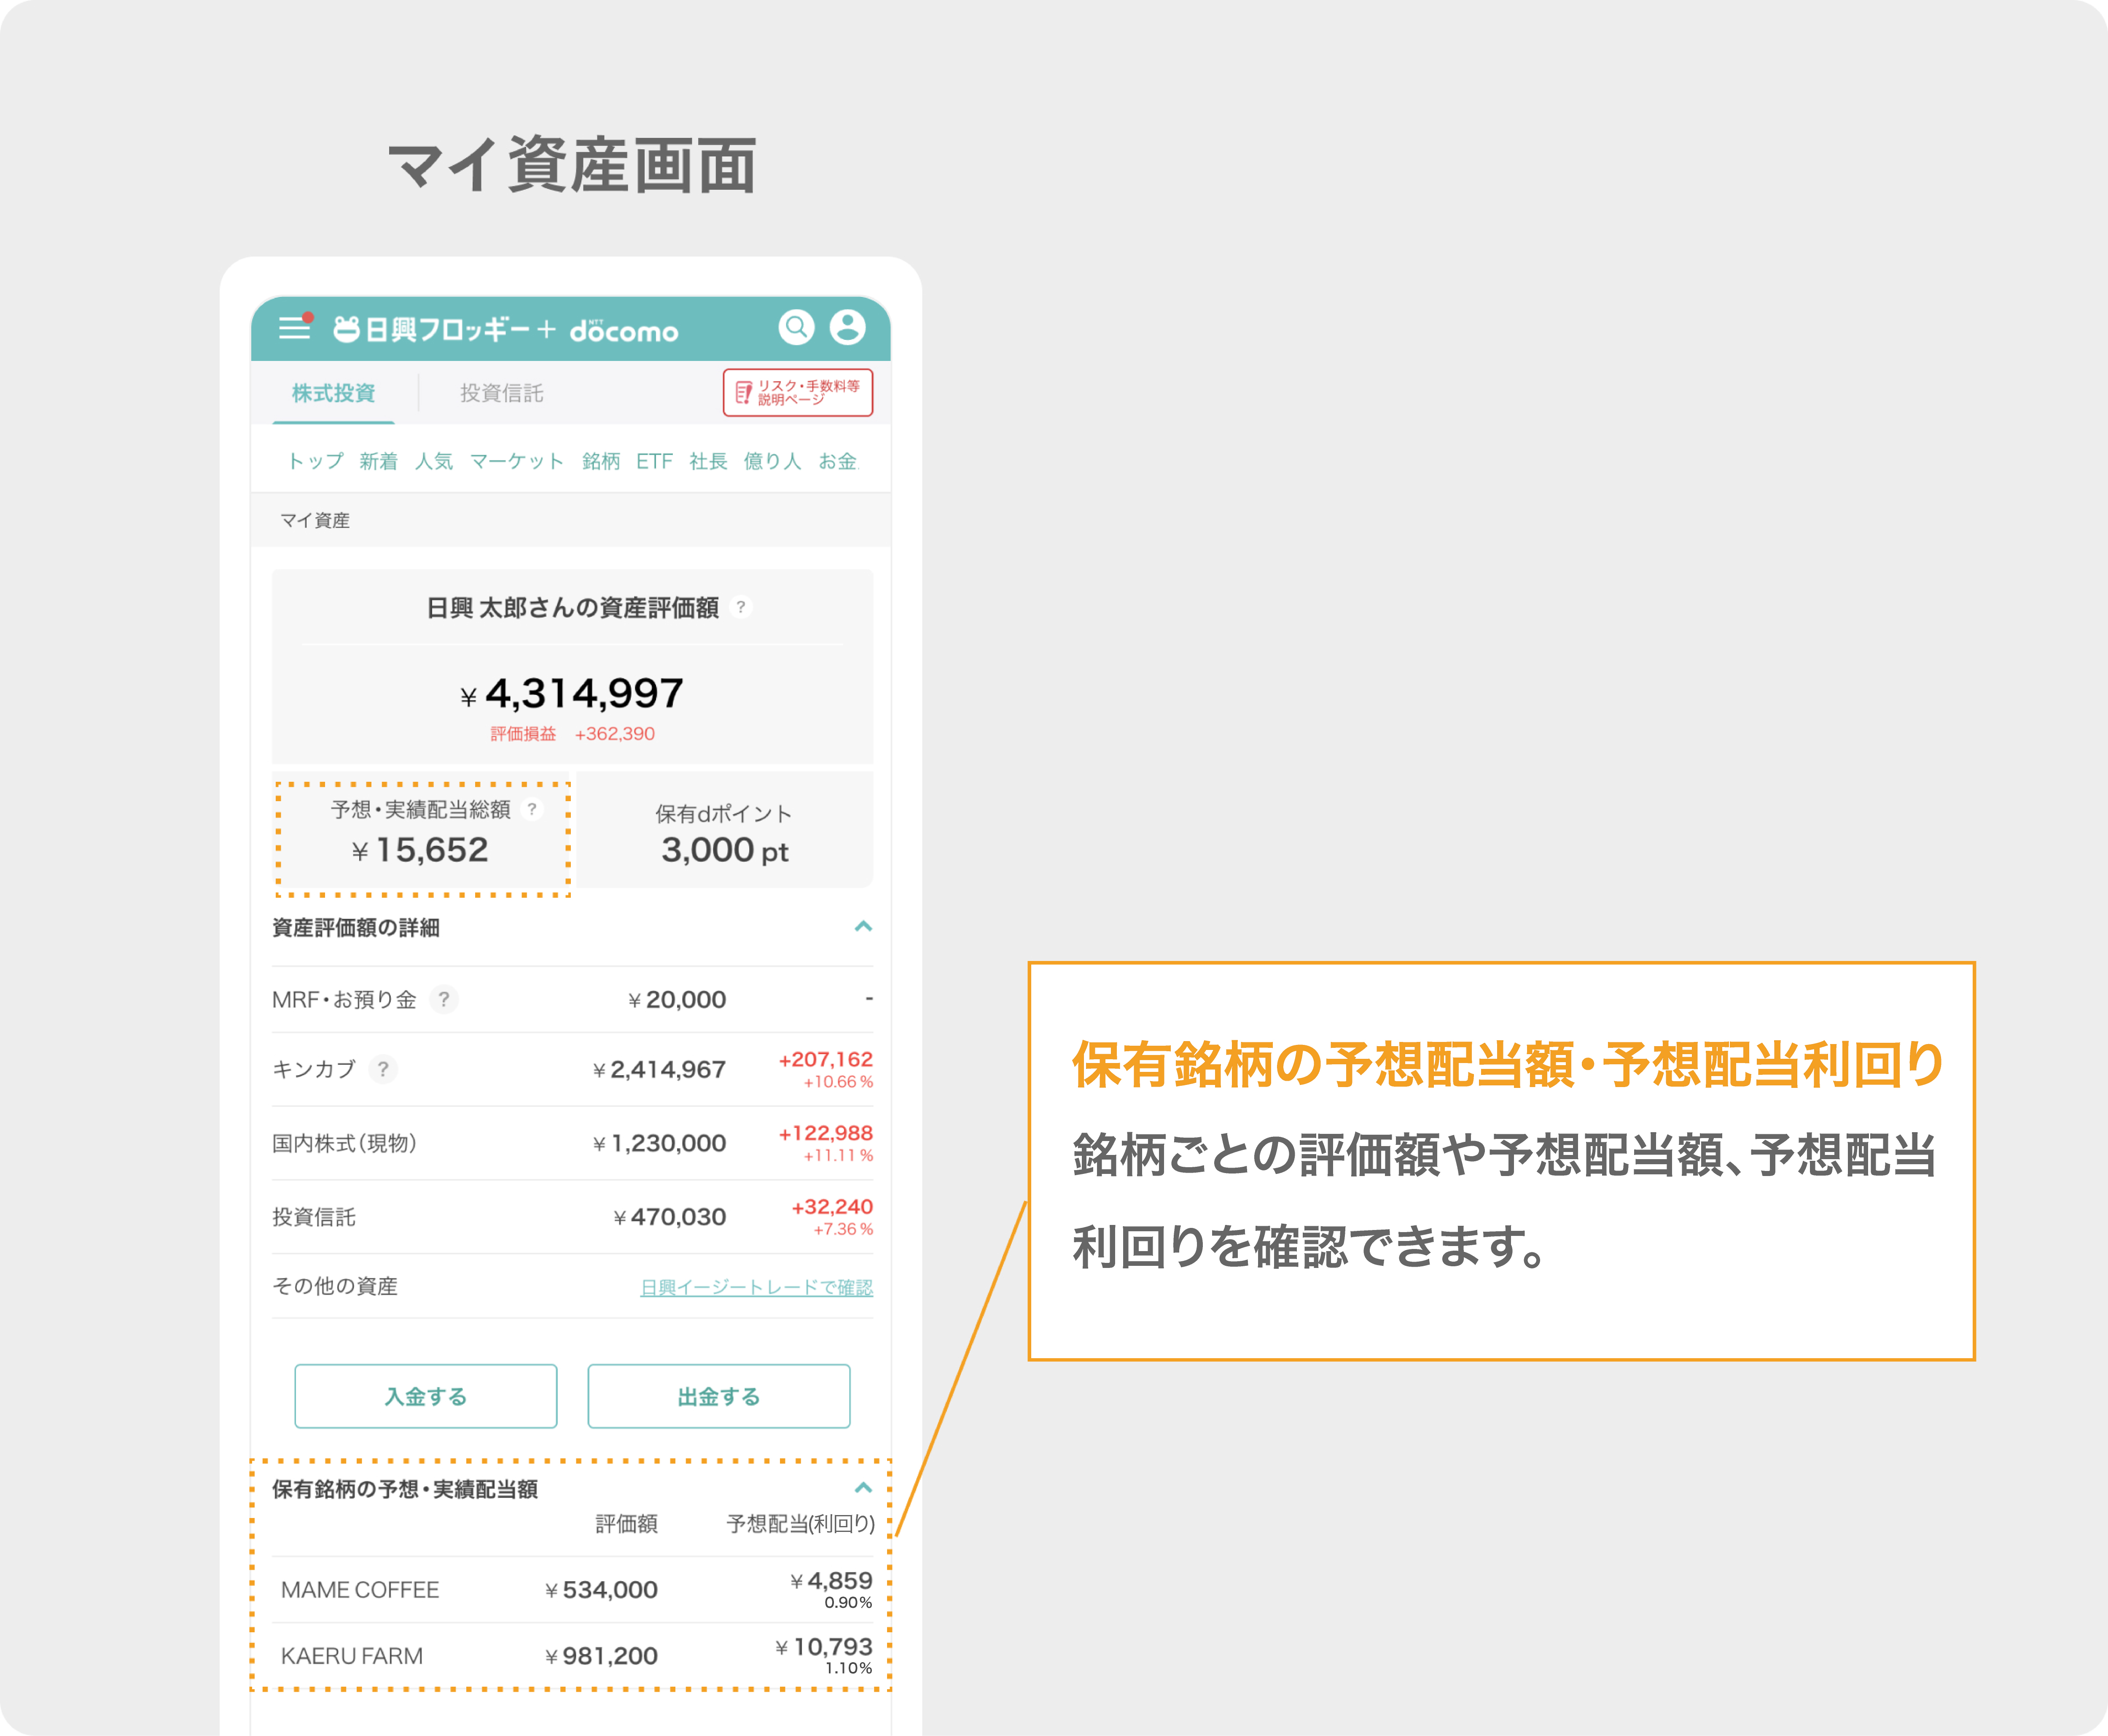This screenshot has width=2108, height=1736.
Task: Collapse the 資産評価額の詳細 section
Action: coord(863,927)
